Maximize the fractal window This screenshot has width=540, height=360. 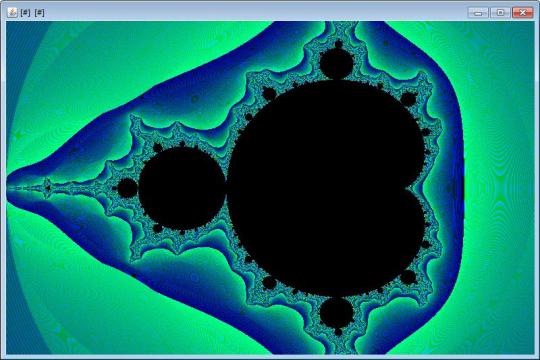(500, 13)
